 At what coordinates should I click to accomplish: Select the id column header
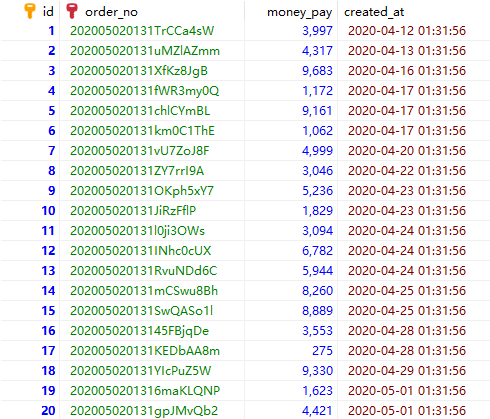pos(48,12)
